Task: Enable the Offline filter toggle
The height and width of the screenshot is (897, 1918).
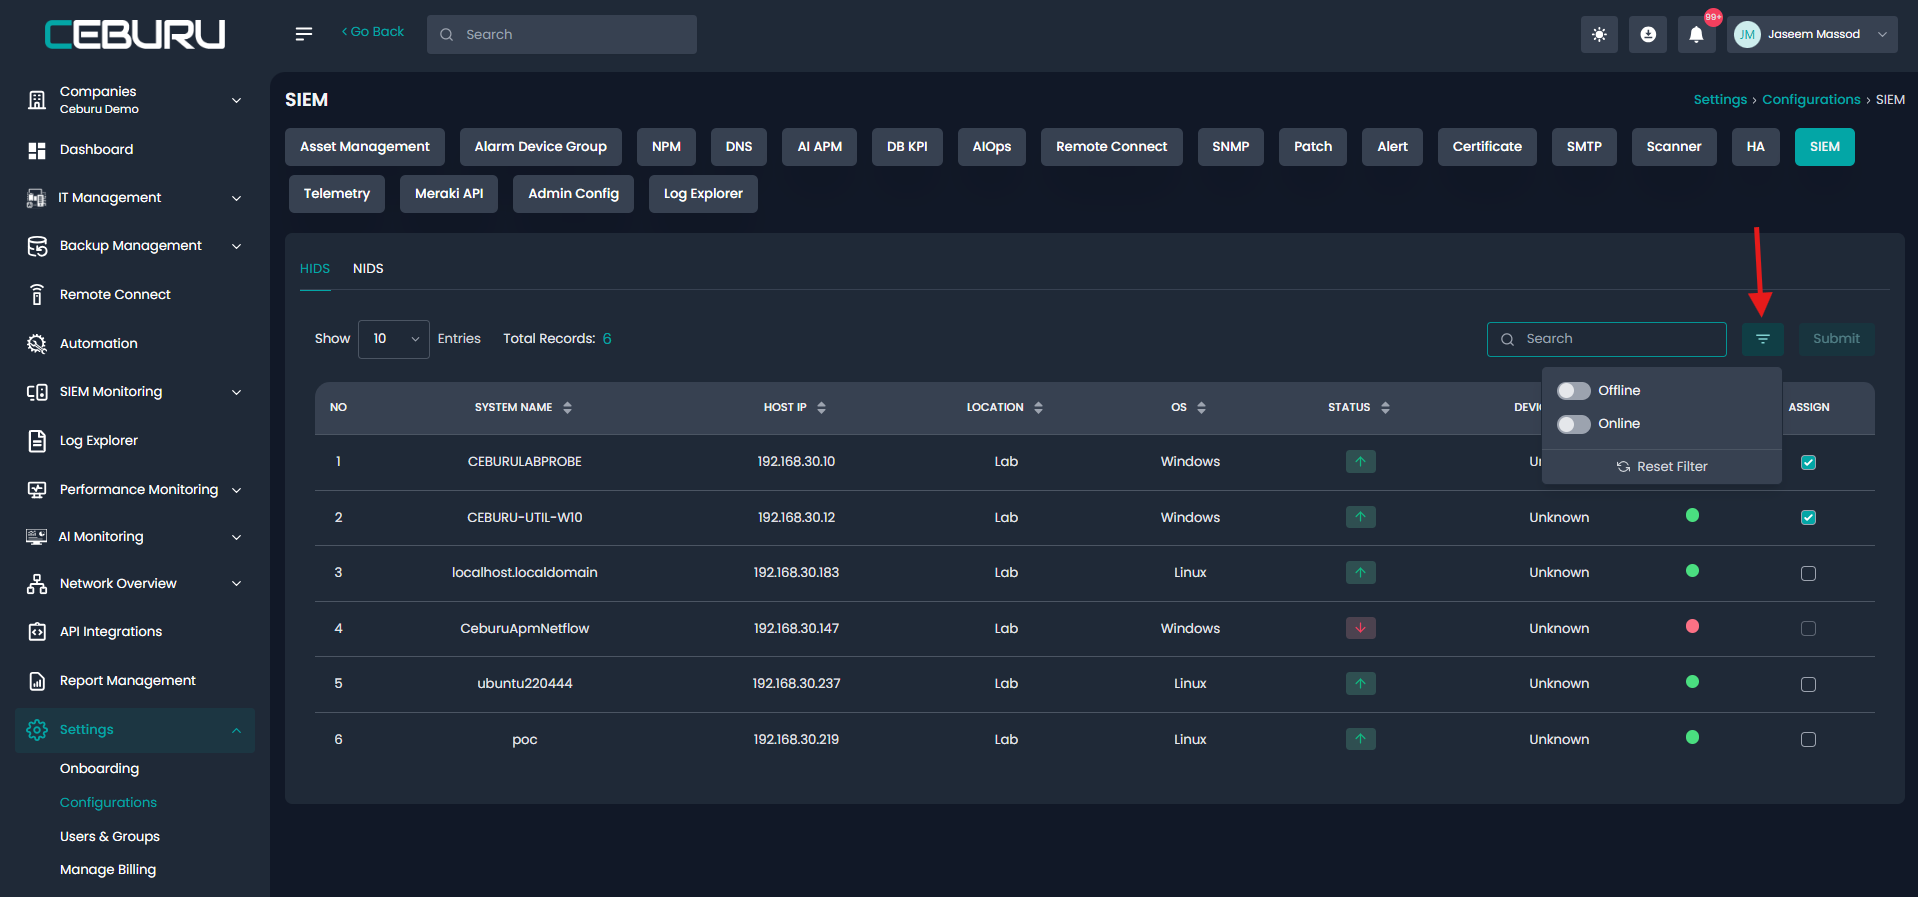Action: 1573,391
